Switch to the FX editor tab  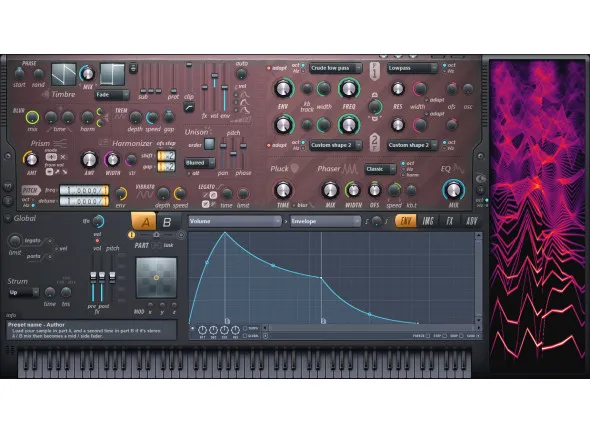(x=449, y=221)
